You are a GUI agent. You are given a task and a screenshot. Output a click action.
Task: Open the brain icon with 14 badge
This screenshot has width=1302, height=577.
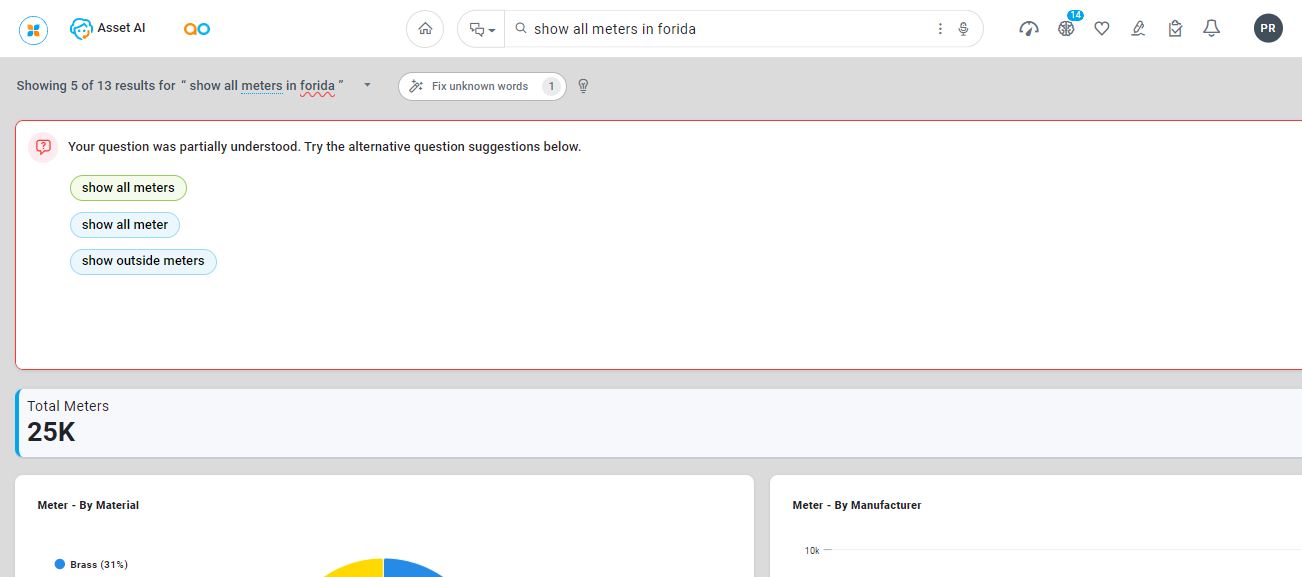[x=1066, y=29]
